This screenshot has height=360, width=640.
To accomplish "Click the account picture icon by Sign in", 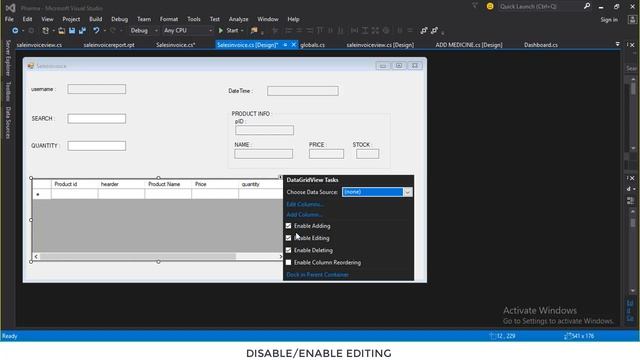I will pos(632,20).
